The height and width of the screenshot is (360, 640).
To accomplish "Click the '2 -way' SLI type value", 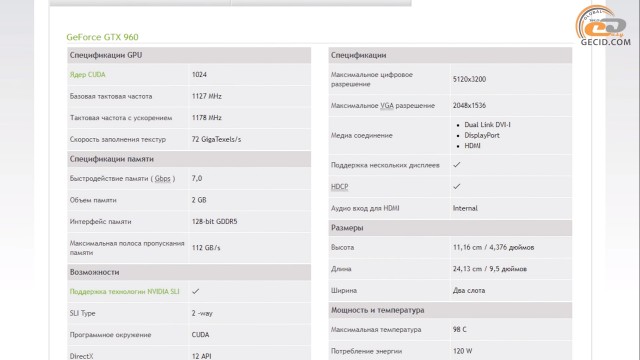I will pos(202,313).
